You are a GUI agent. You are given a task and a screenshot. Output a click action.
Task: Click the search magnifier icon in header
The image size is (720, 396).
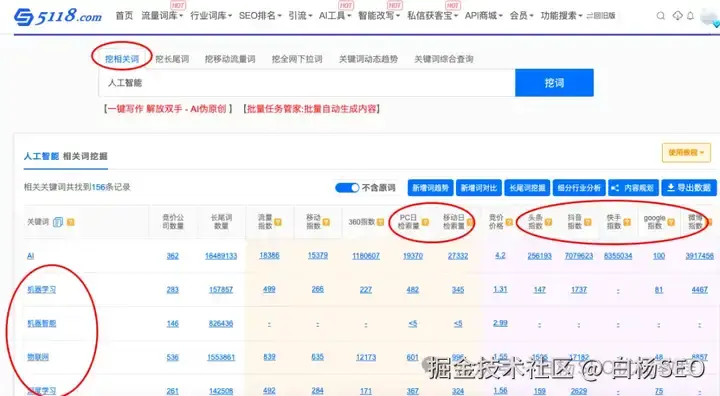click(661, 16)
